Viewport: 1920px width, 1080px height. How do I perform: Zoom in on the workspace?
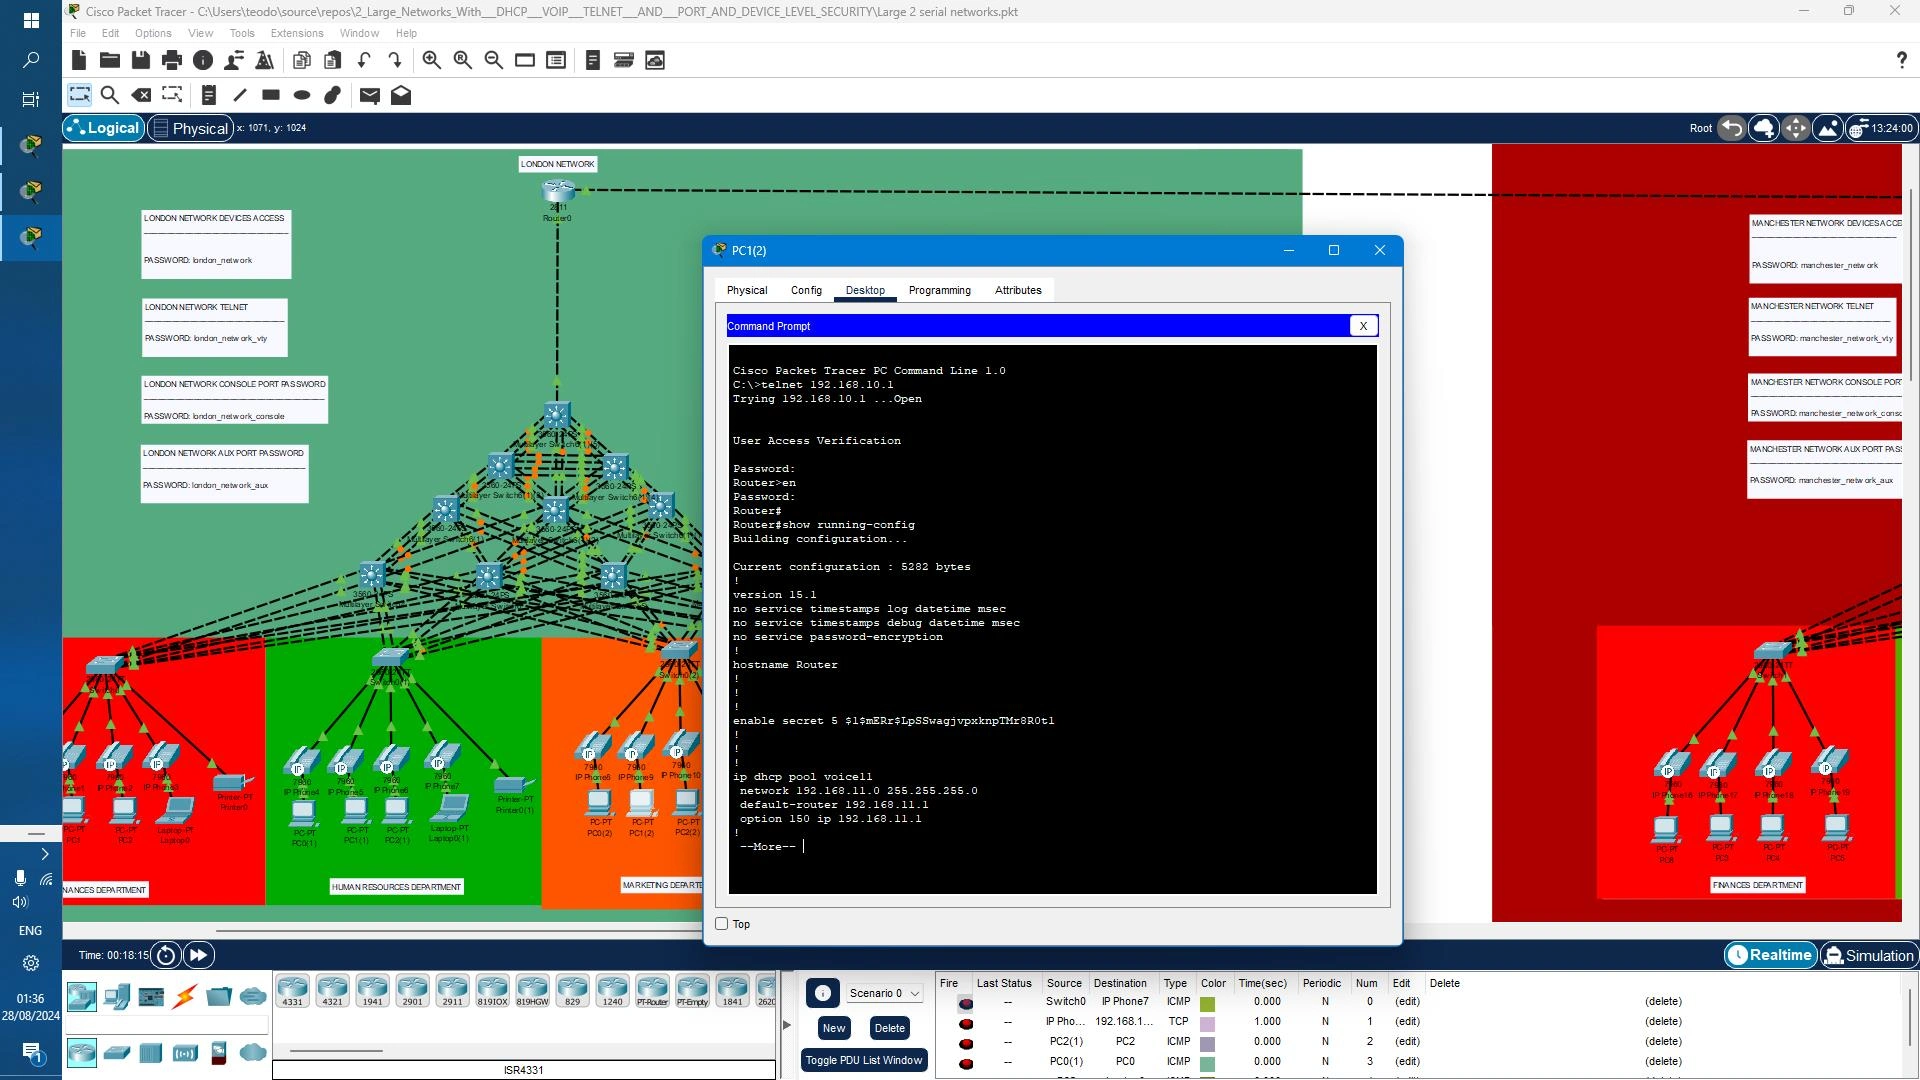[x=432, y=60]
